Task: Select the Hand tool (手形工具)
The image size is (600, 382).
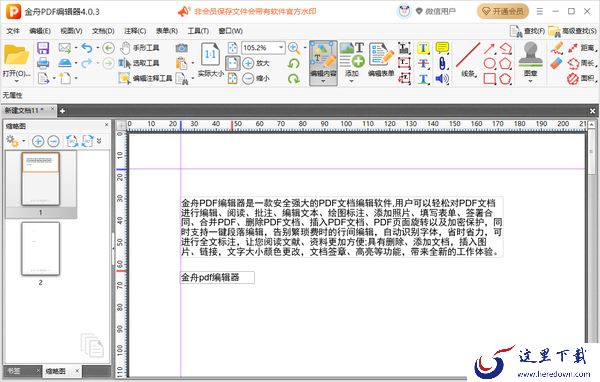Action: tap(140, 48)
